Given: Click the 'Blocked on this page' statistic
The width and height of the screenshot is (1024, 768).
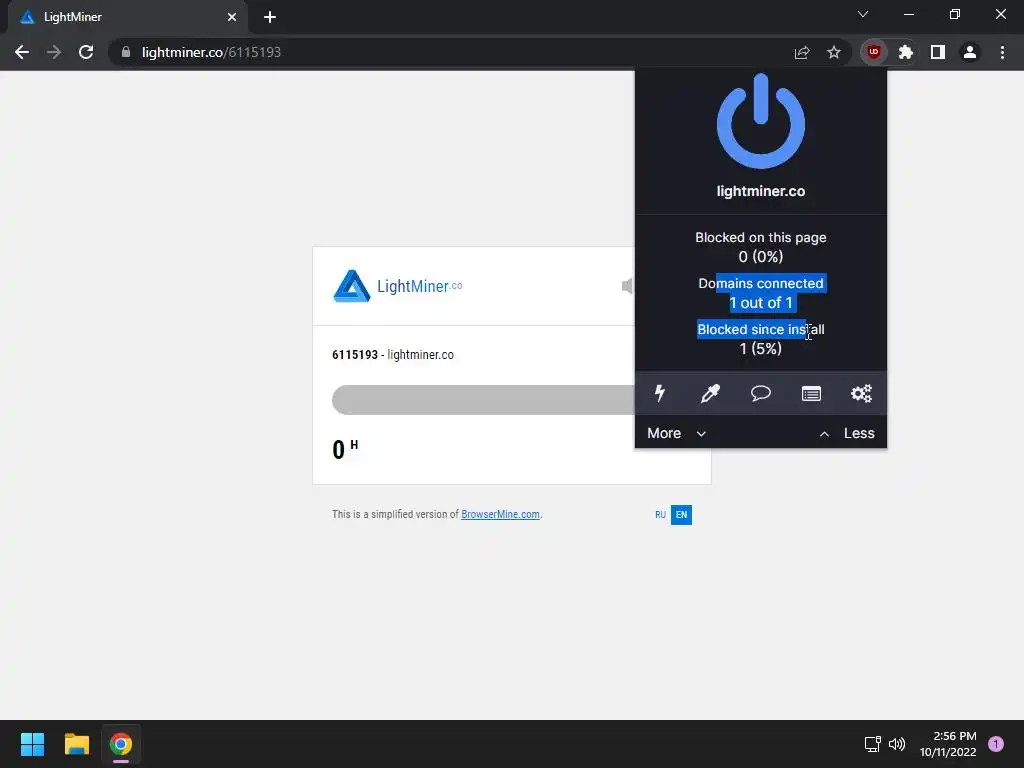Looking at the screenshot, I should pos(761,247).
